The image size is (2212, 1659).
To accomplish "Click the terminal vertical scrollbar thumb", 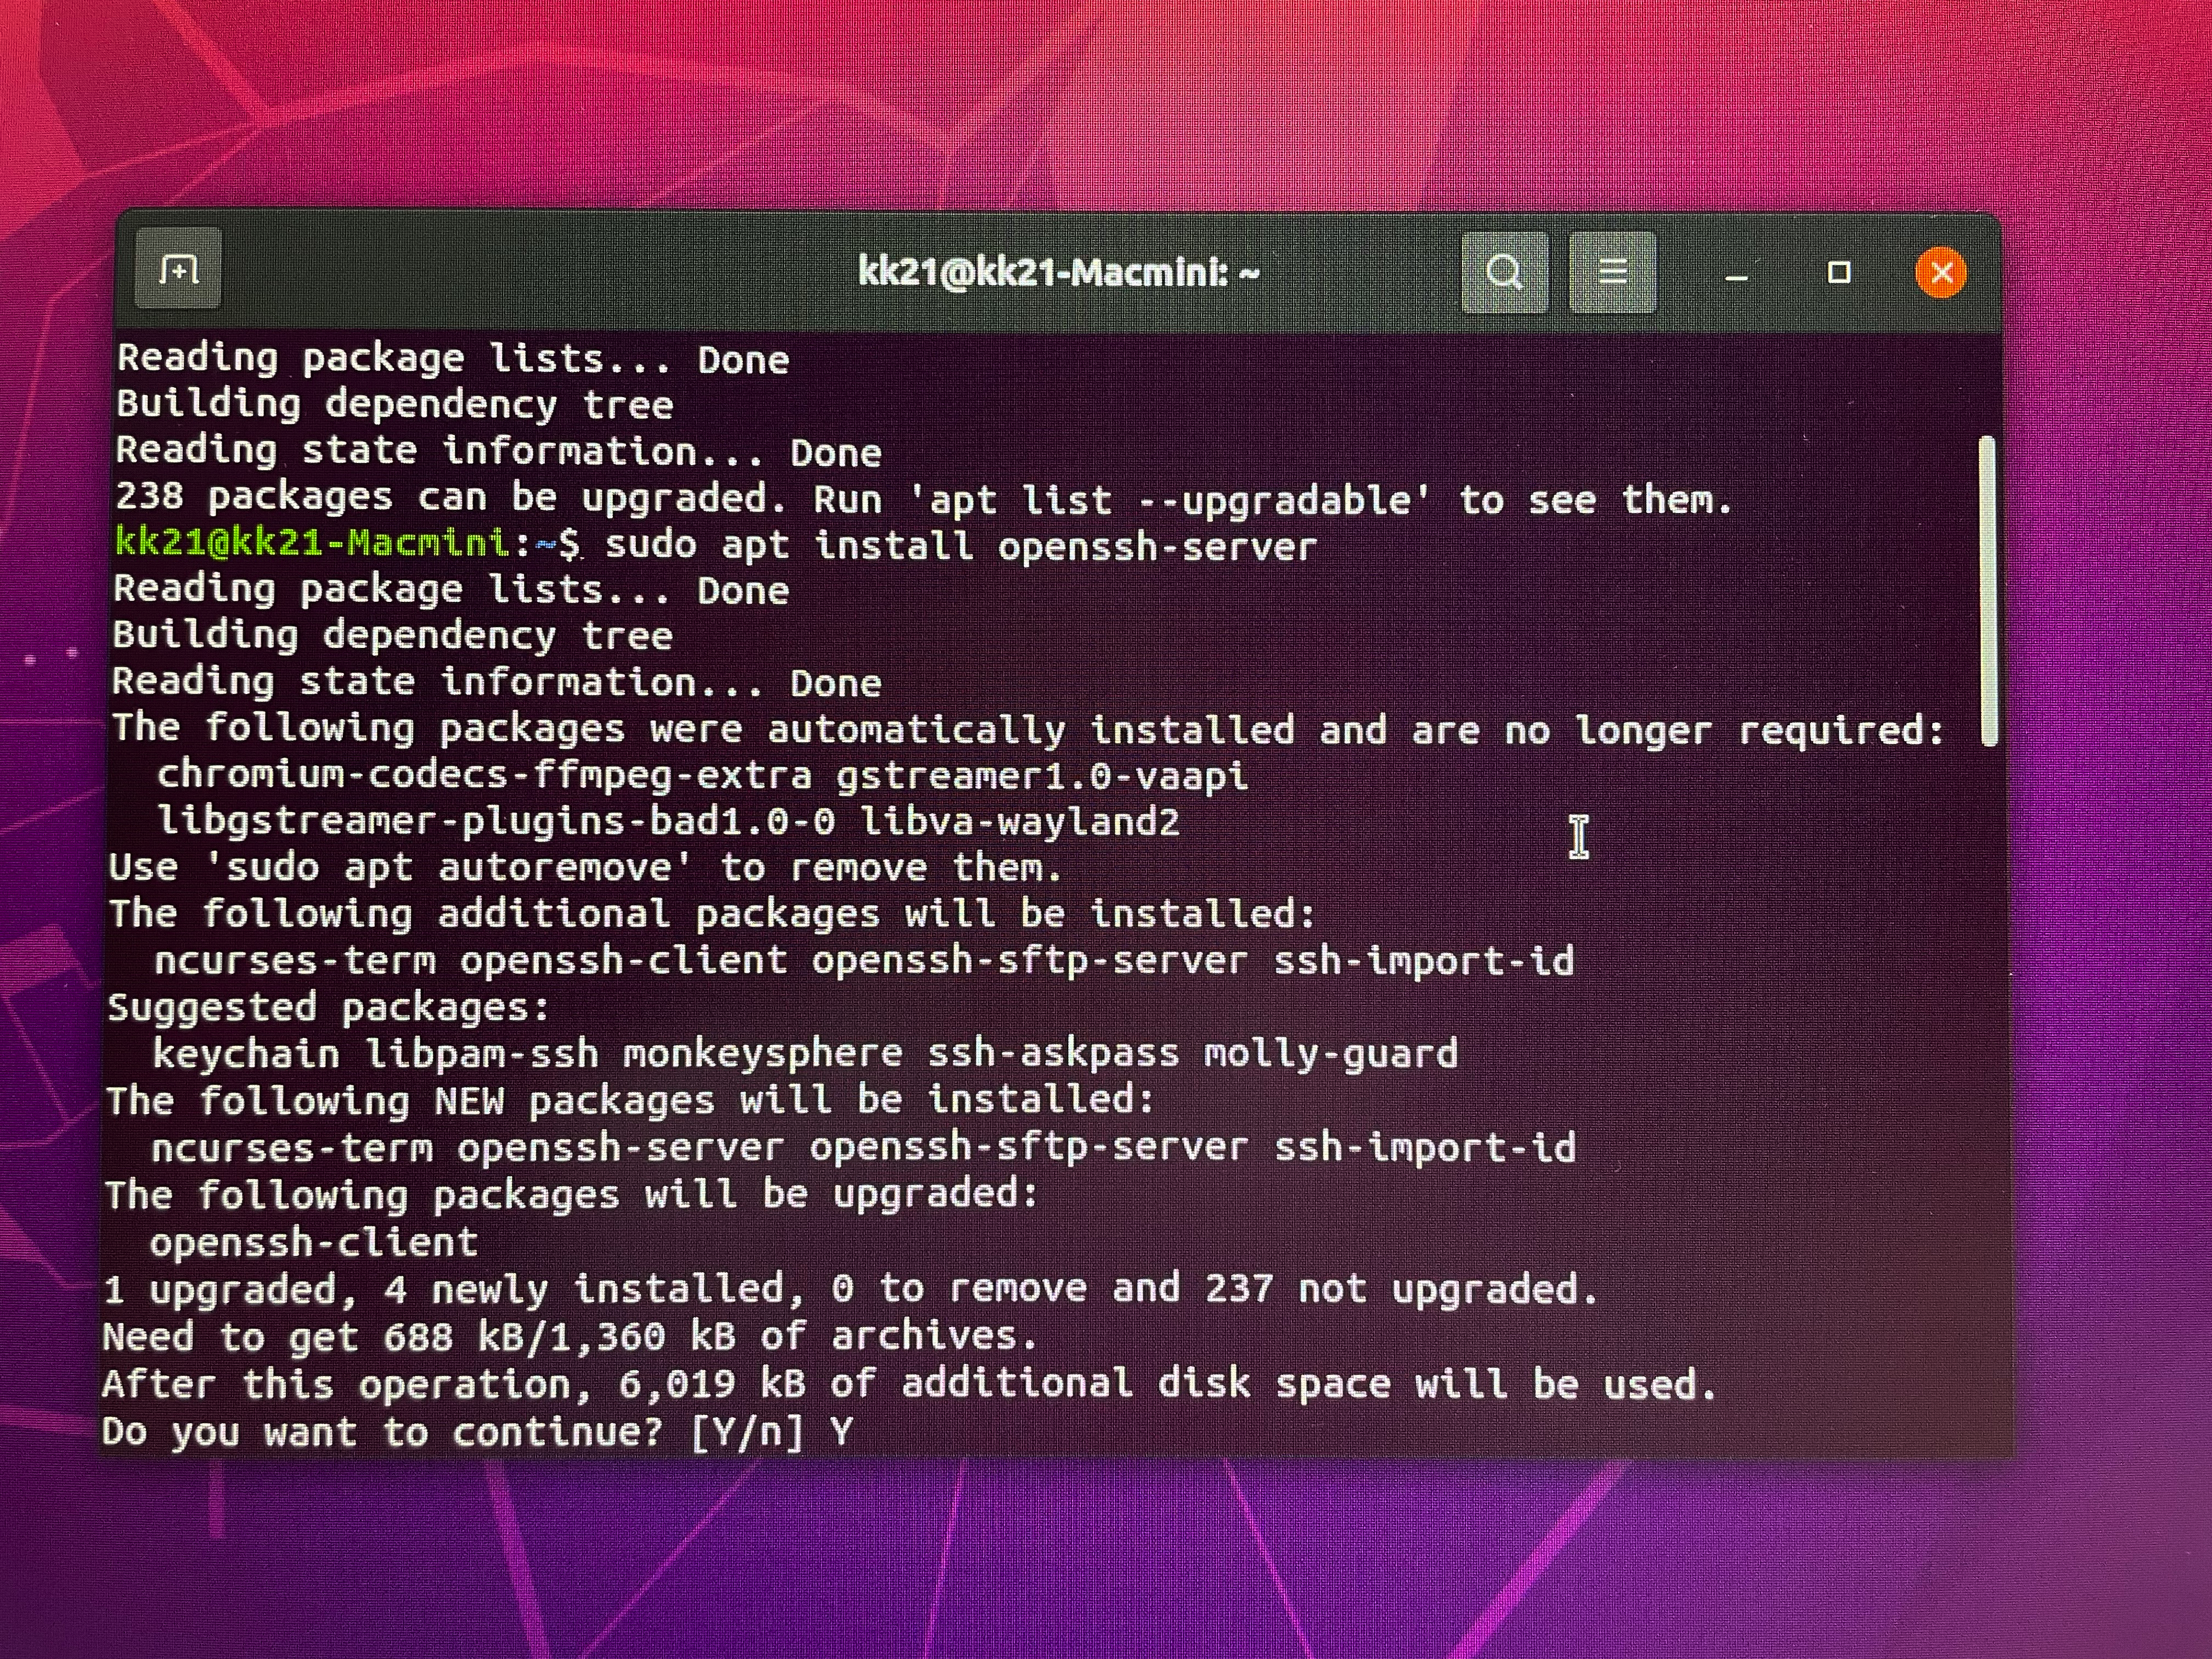I will (x=1988, y=590).
